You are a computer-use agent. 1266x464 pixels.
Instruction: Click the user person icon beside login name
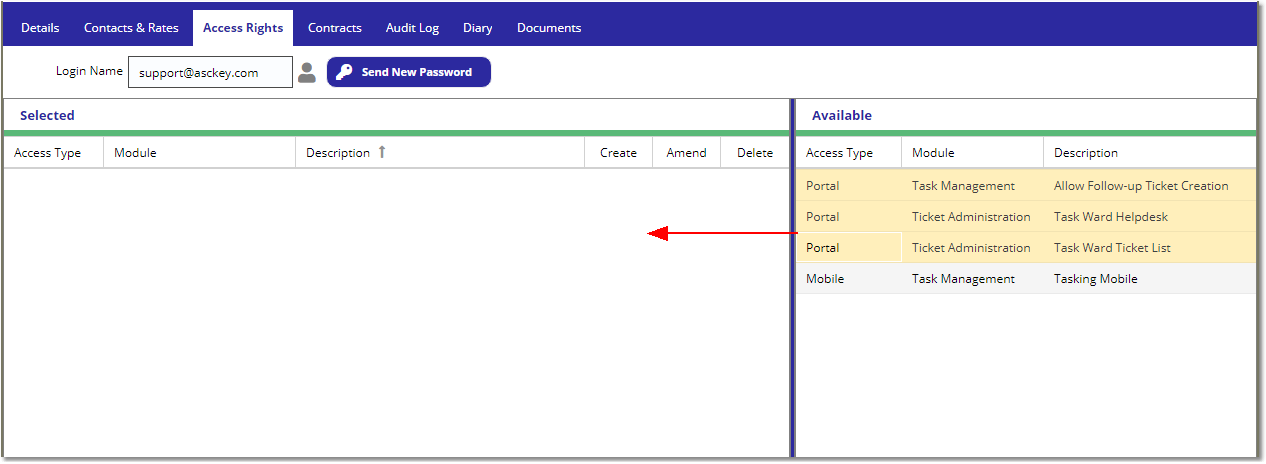point(307,72)
